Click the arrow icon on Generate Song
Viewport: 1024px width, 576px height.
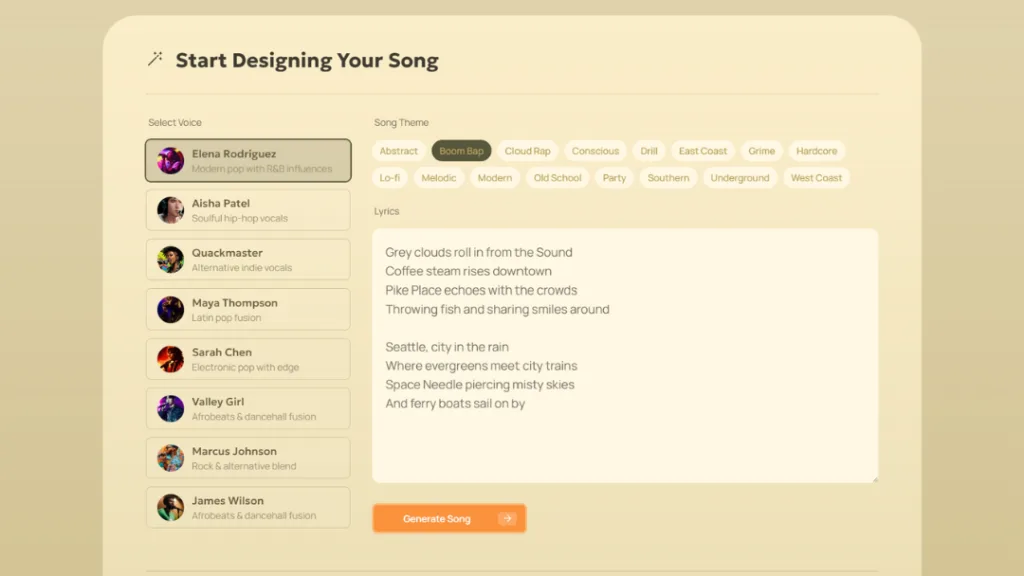coord(507,519)
